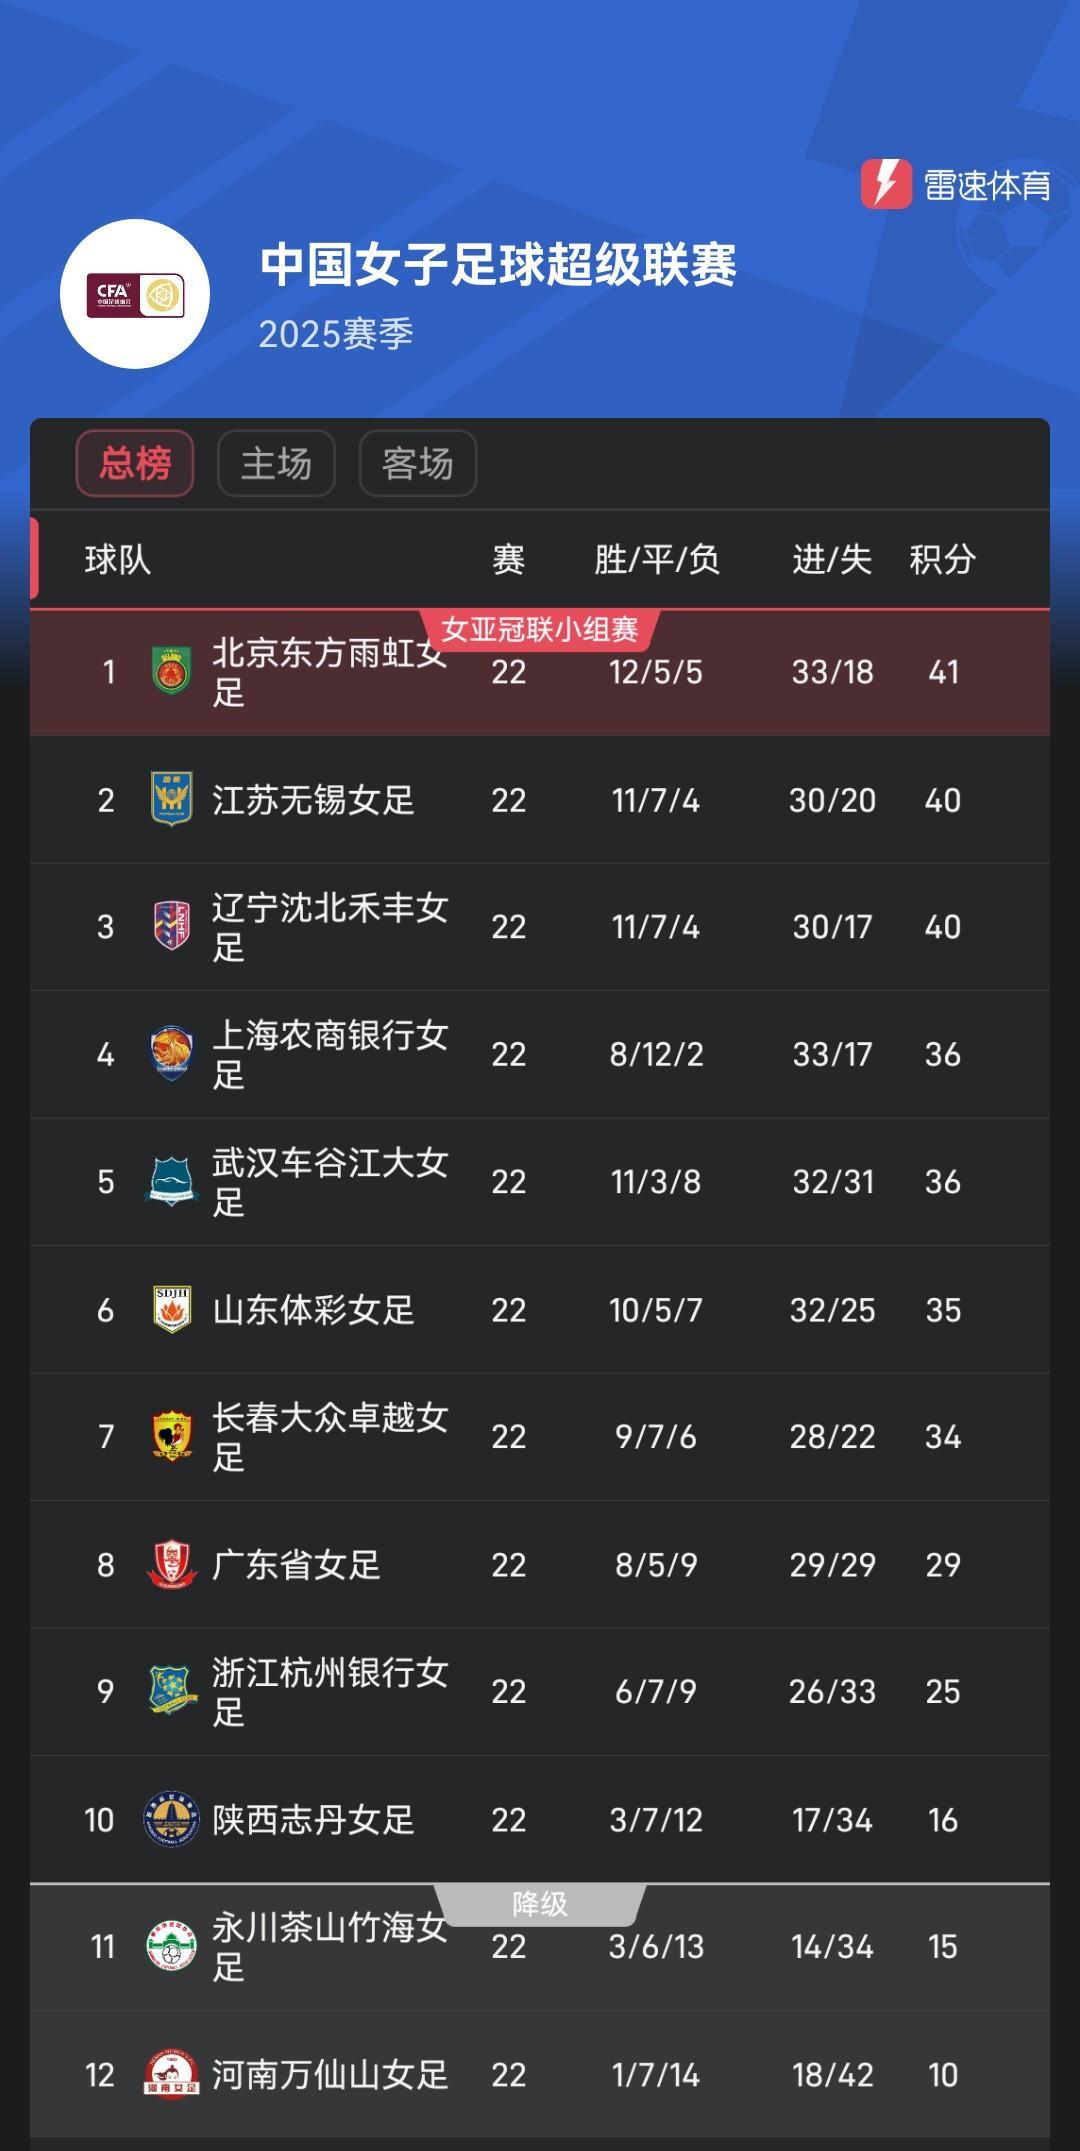This screenshot has width=1080, height=2151.
Task: Switch to the 客场 away standings tab
Action: (x=418, y=463)
